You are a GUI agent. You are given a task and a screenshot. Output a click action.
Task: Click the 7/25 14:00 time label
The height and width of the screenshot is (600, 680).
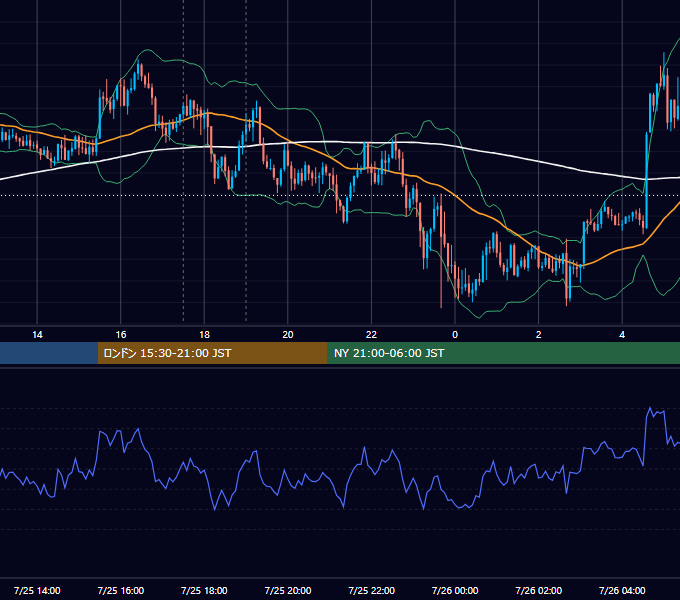click(x=37, y=590)
